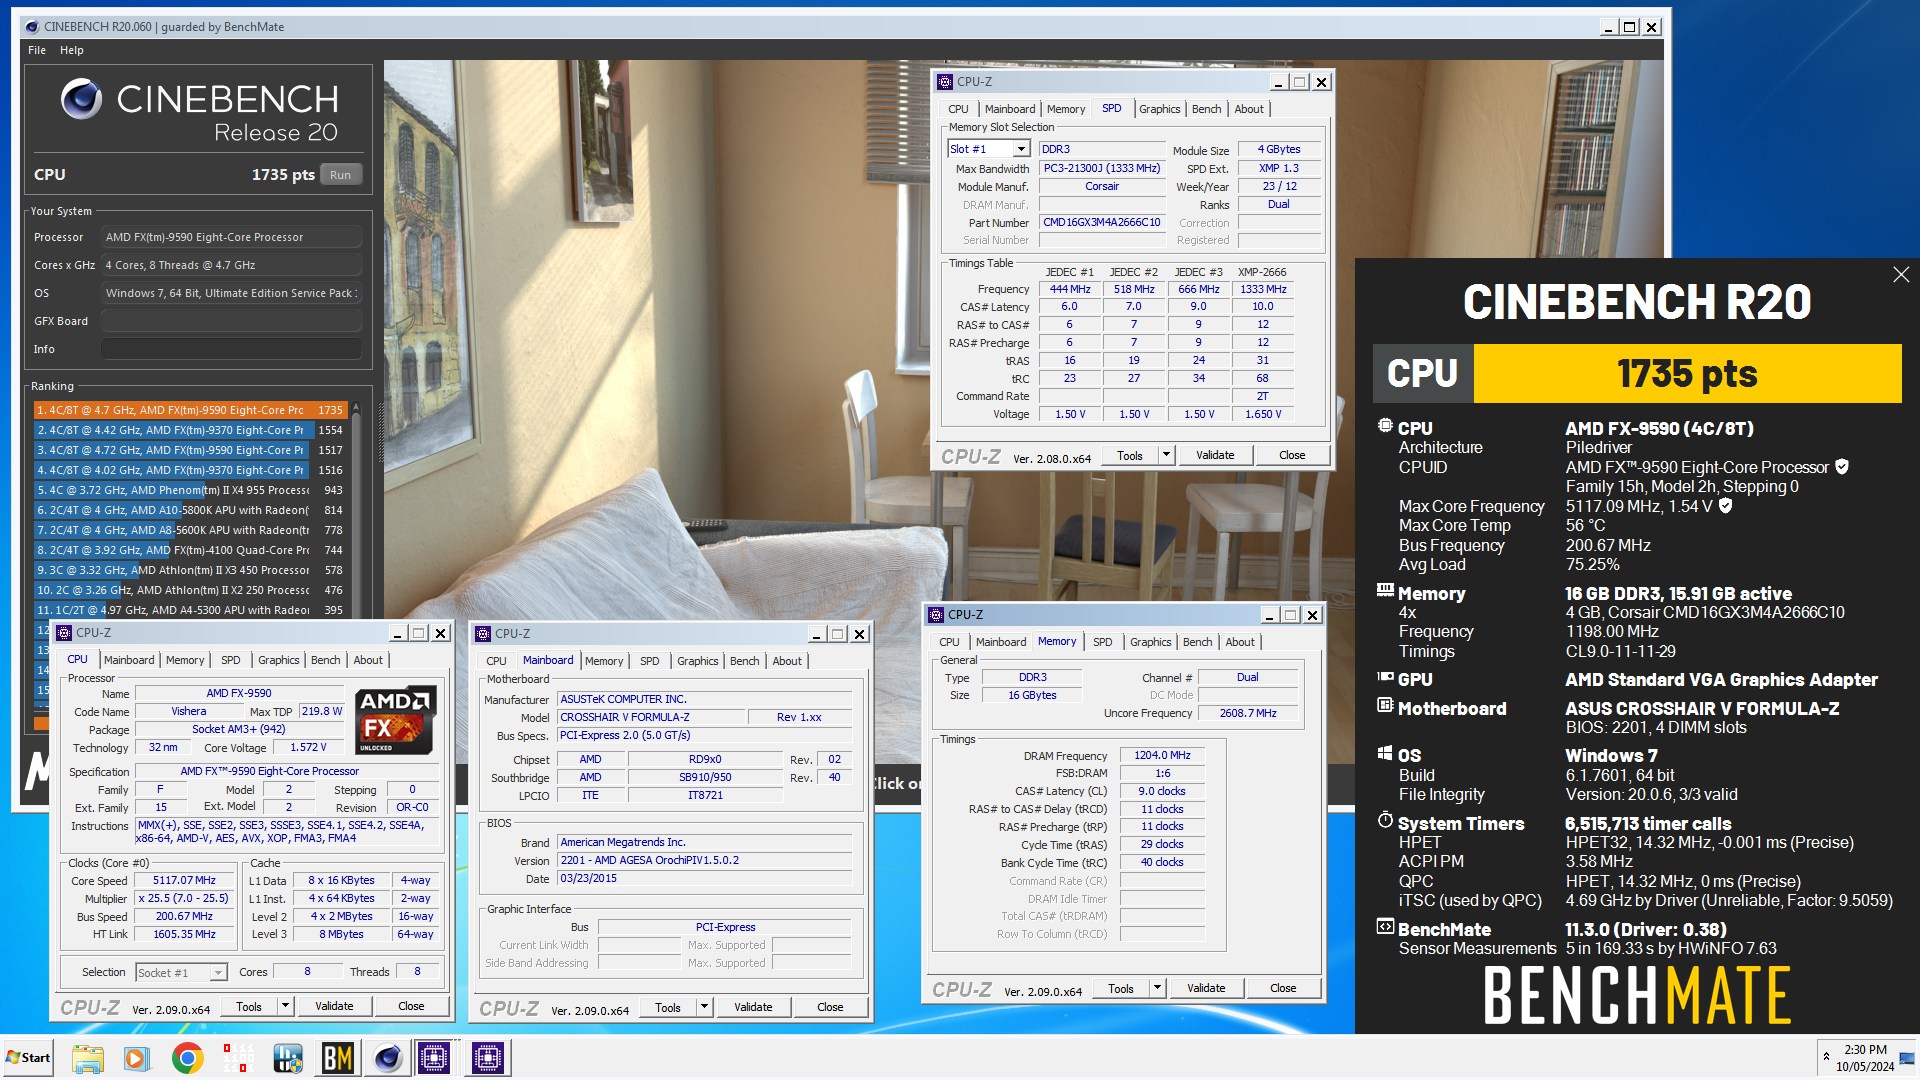Select the first CPU-Z taskbar icon
This screenshot has width=1920, height=1080.
pos(434,1058)
